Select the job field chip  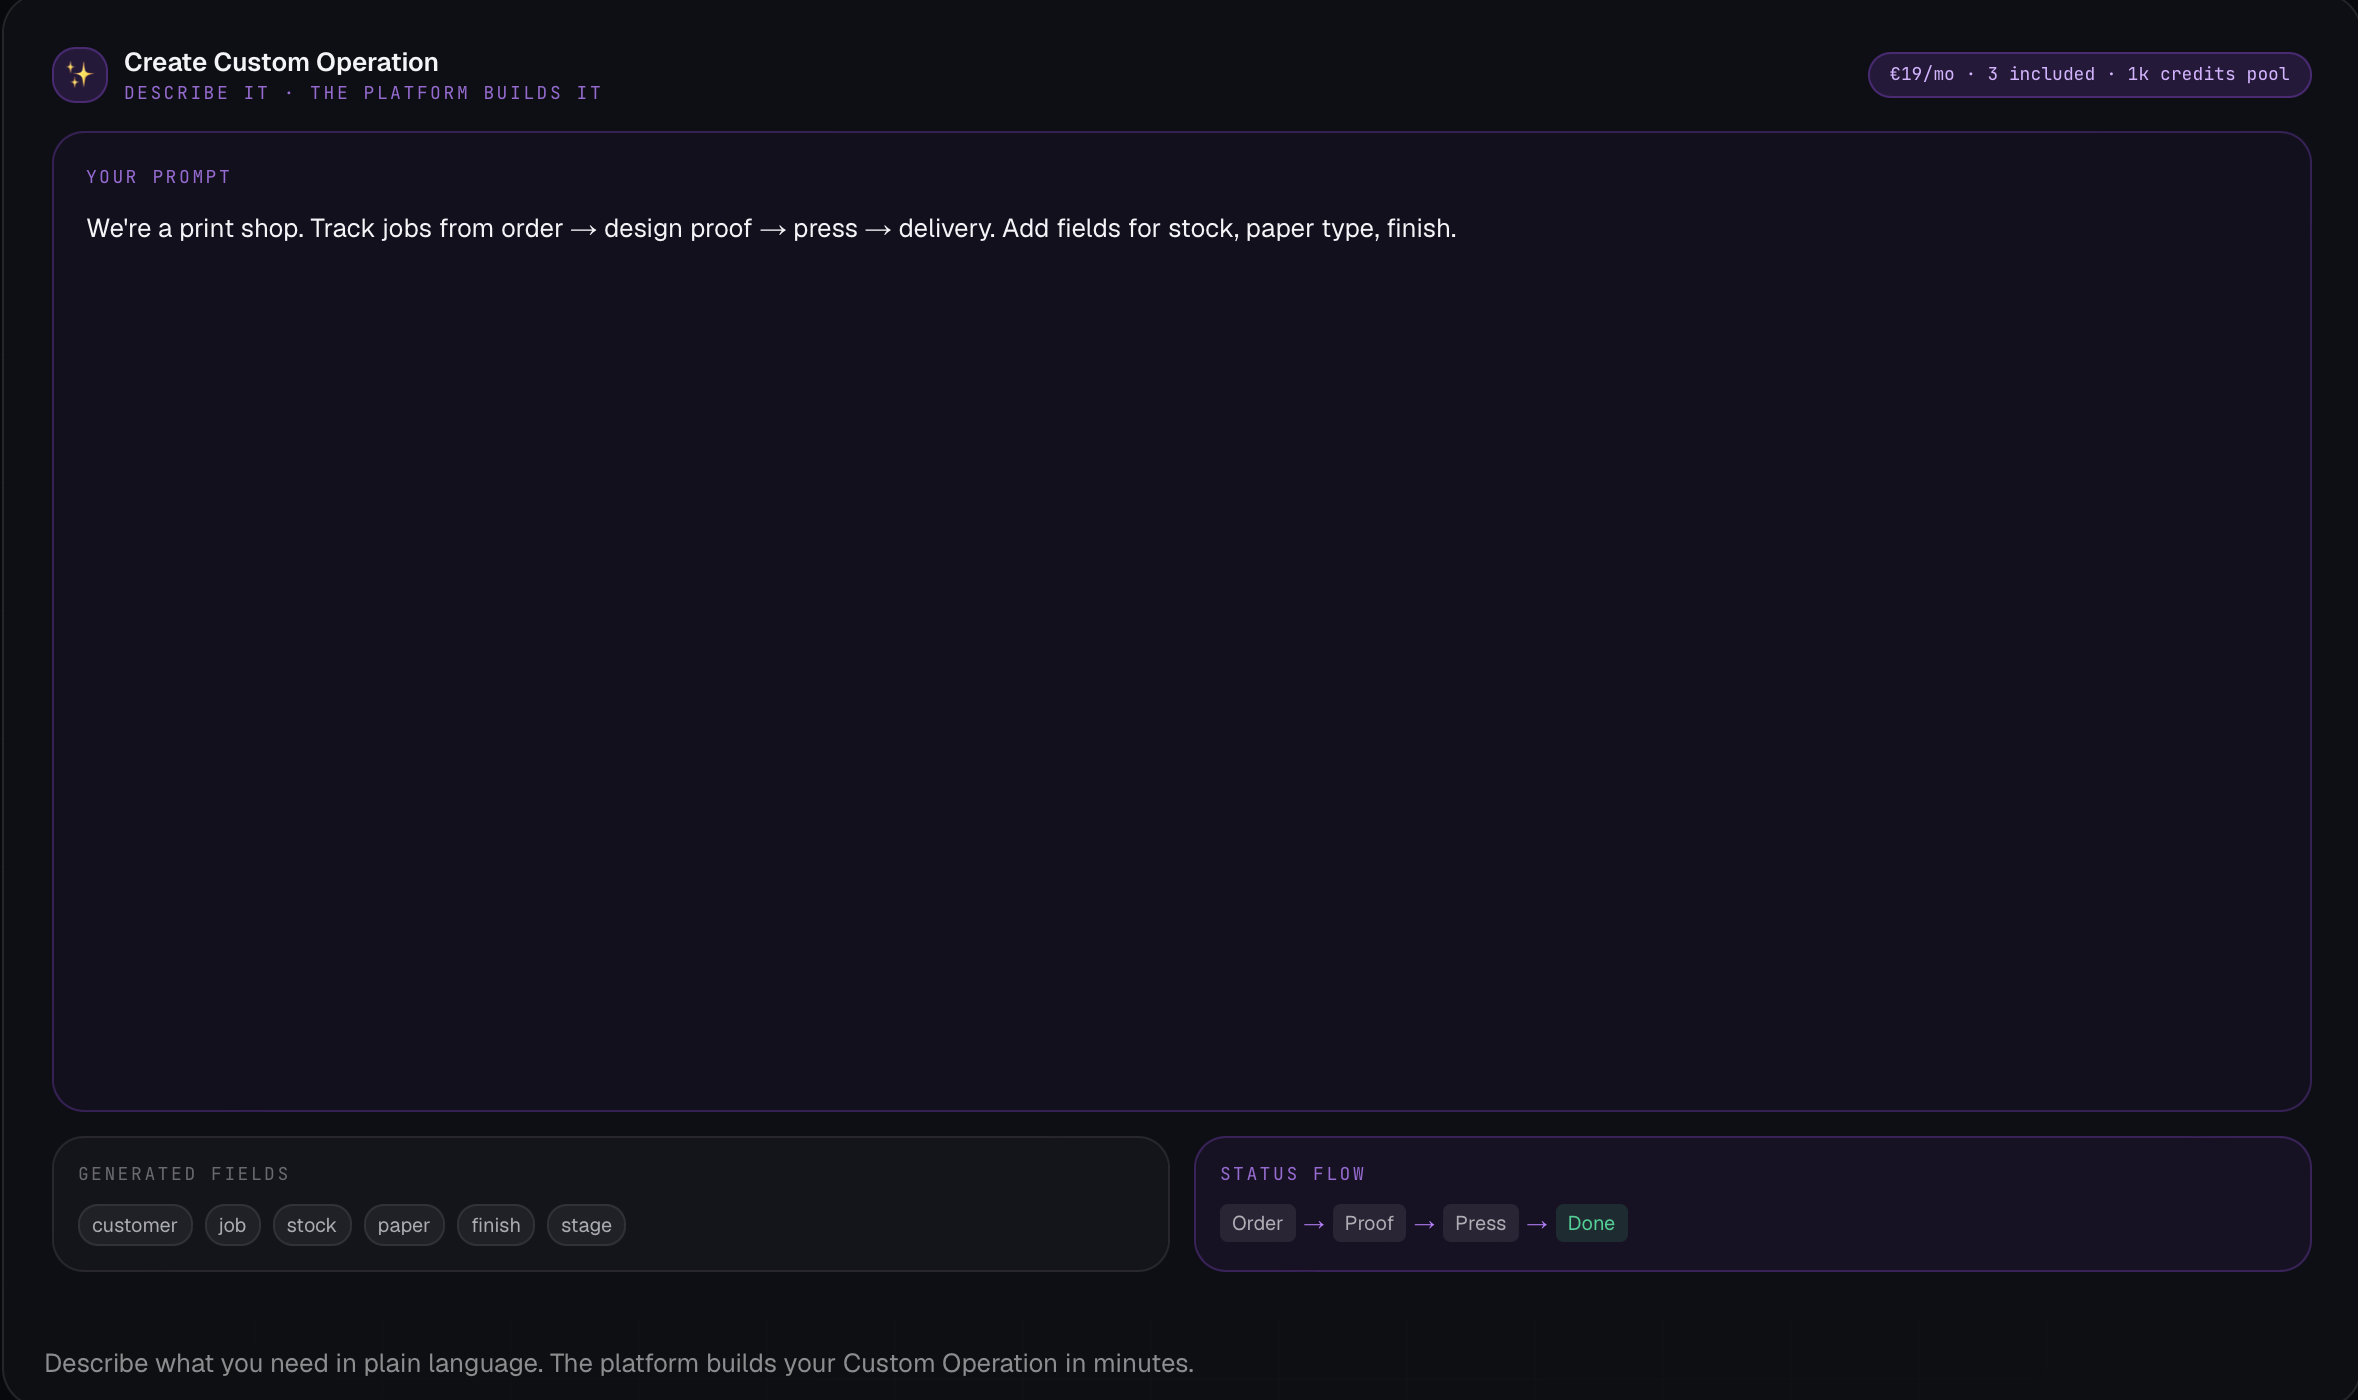coord(232,1225)
